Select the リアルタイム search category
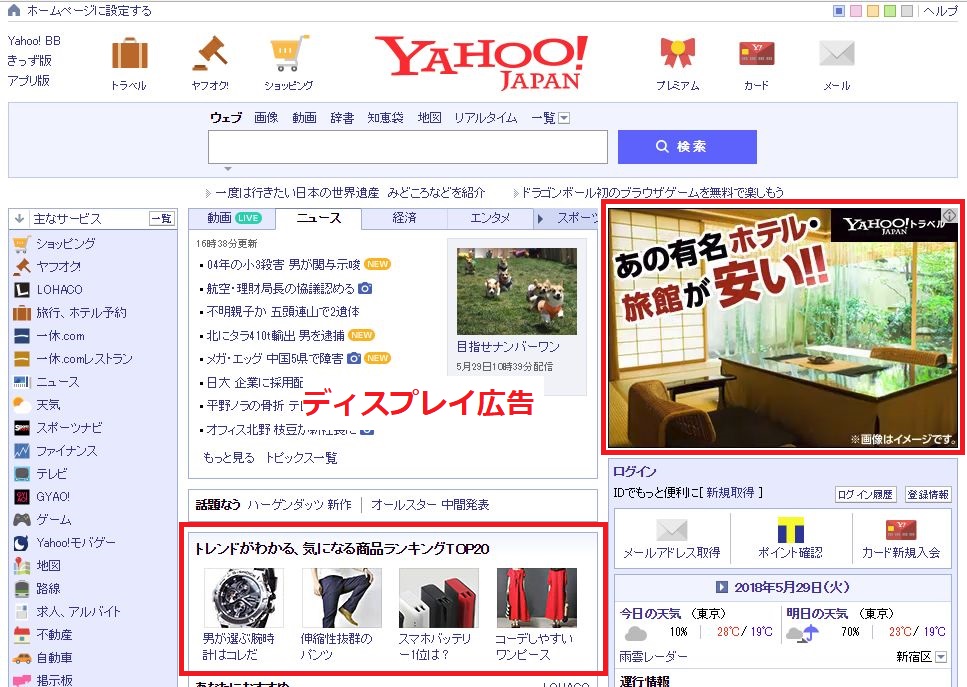This screenshot has width=967, height=687. pyautogui.click(x=485, y=117)
